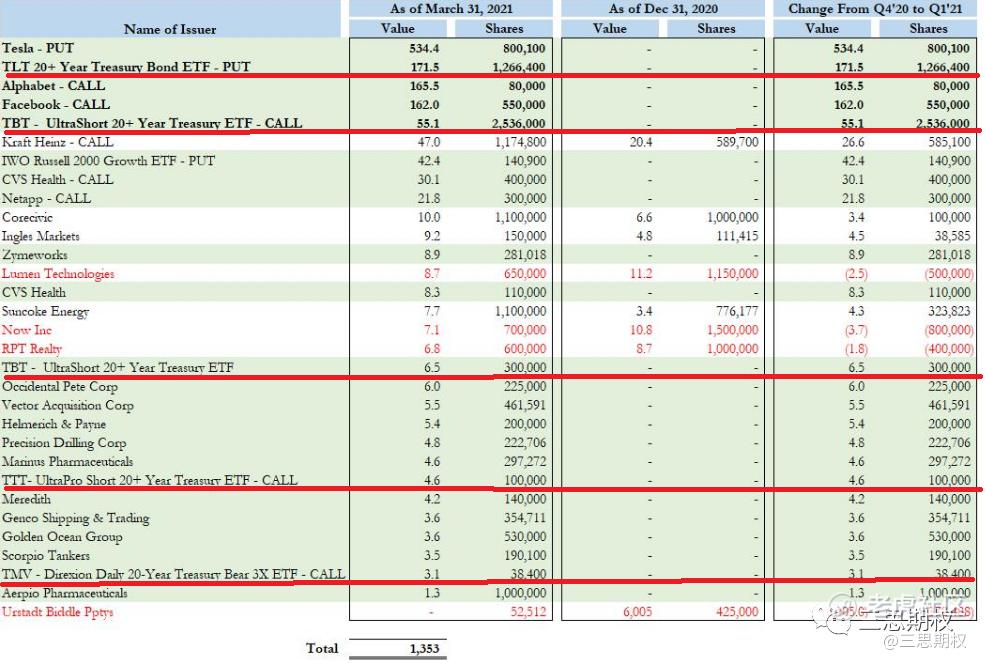Viewport: 985px width, 663px height.
Task: Click the 'Helmerich & Payne' issuer name
Action: pos(54,424)
